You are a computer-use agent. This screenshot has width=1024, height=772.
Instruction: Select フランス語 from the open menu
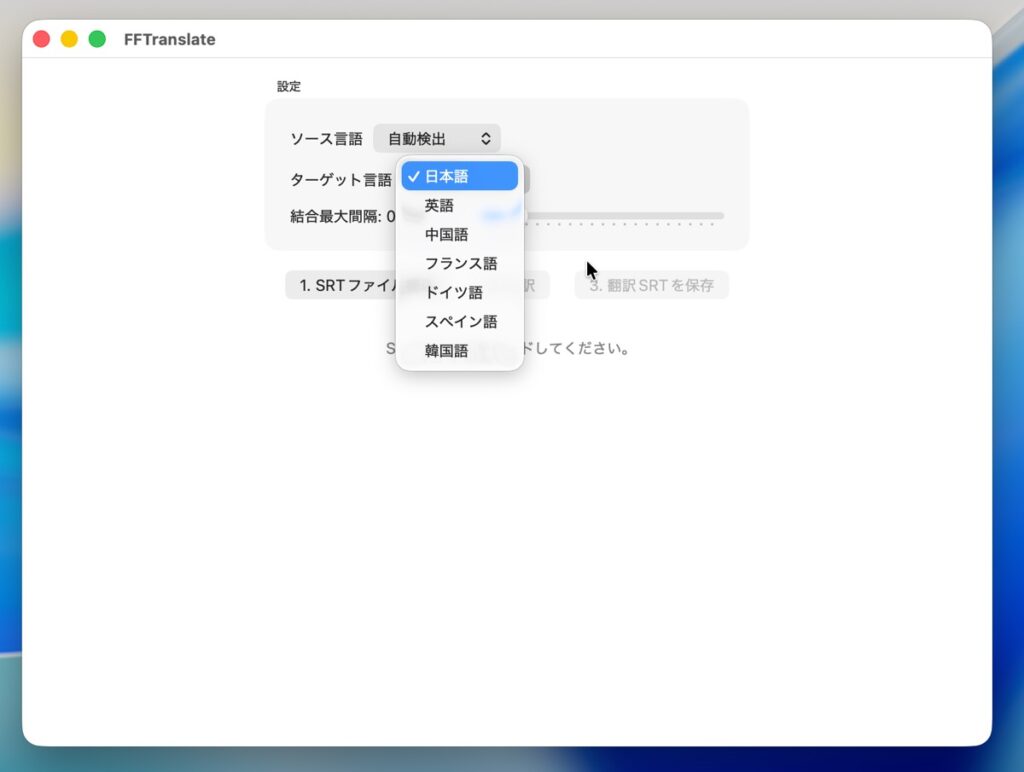pos(459,264)
